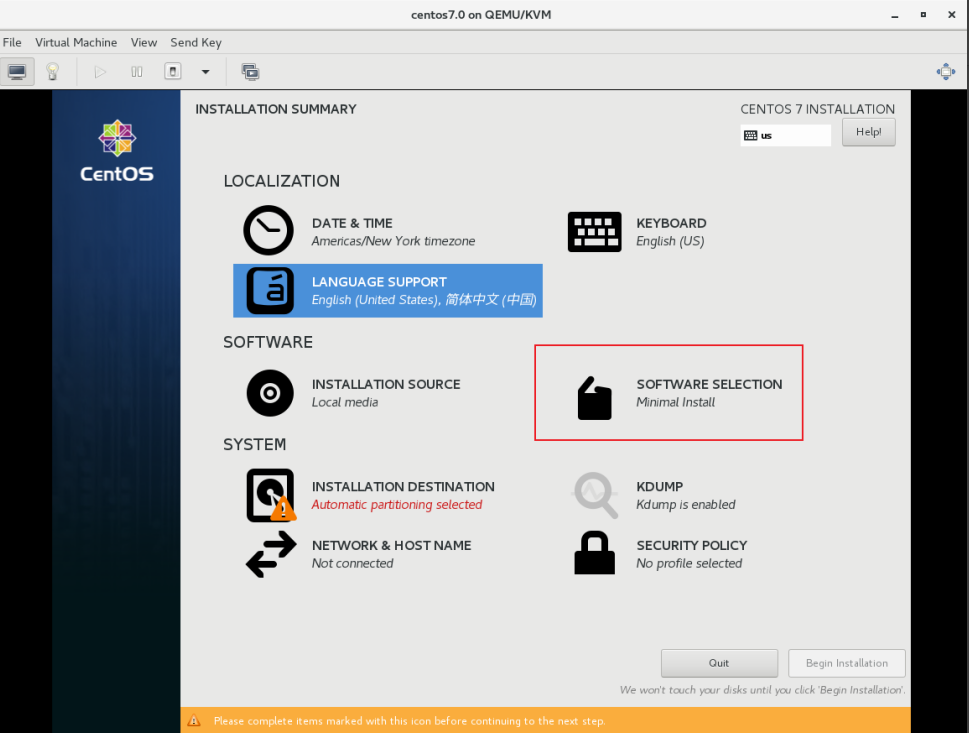Open the Virtual Machine menu
The height and width of the screenshot is (733, 969).
click(x=76, y=42)
